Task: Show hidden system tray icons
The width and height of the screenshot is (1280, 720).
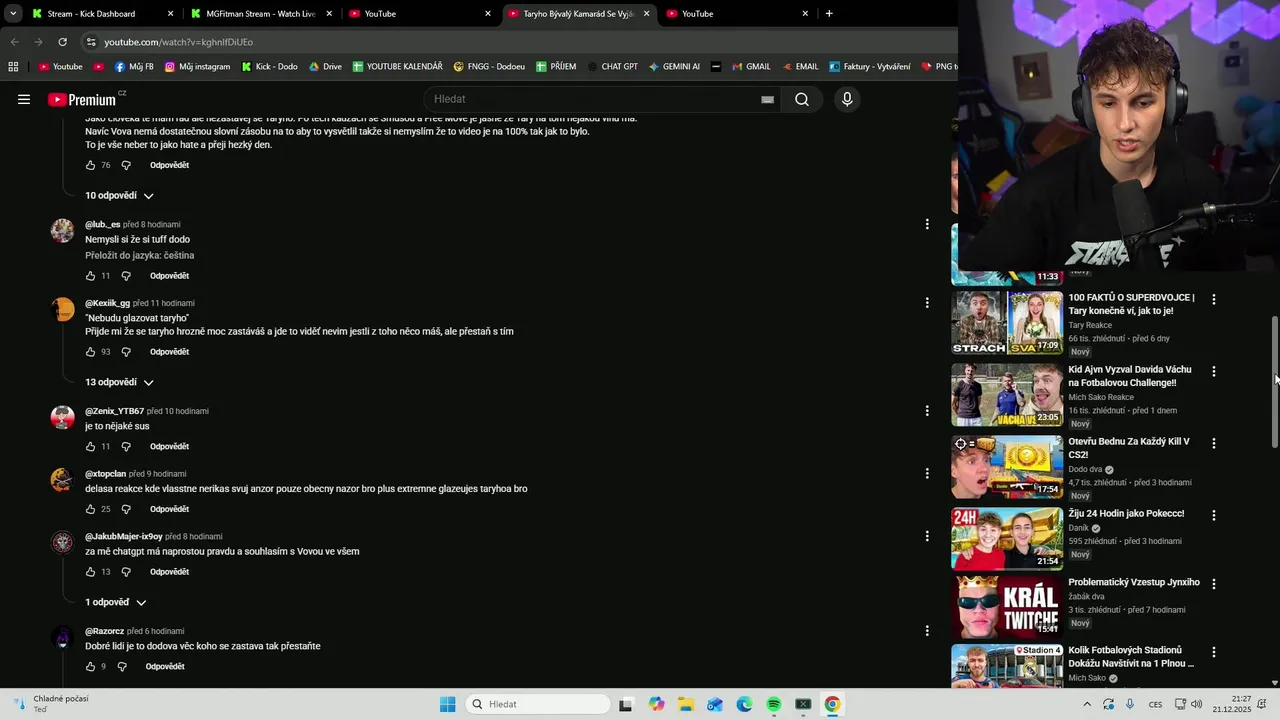Action: (1087, 704)
